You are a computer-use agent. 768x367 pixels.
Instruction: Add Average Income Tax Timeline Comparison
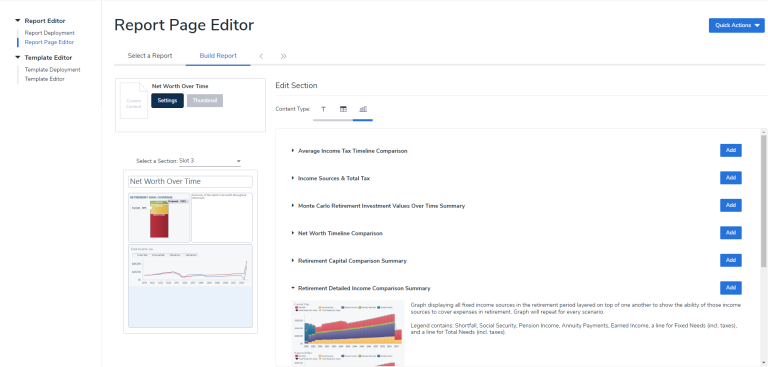(x=731, y=150)
